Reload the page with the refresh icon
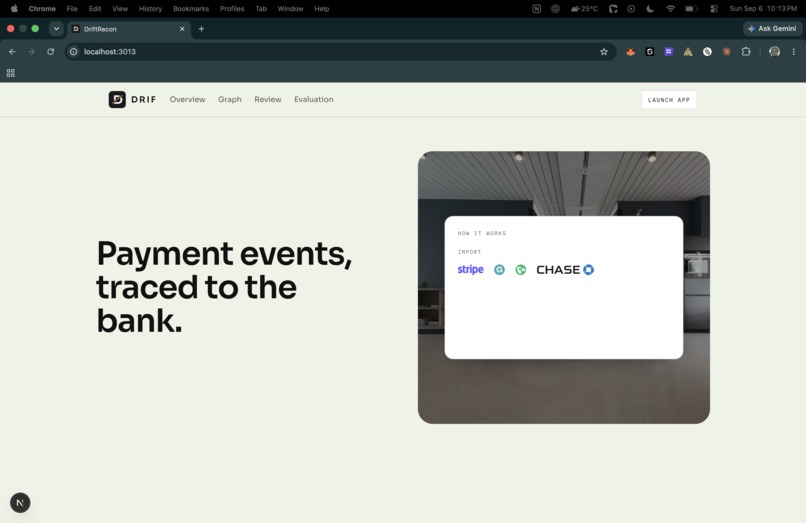Image resolution: width=806 pixels, height=523 pixels. [x=50, y=51]
